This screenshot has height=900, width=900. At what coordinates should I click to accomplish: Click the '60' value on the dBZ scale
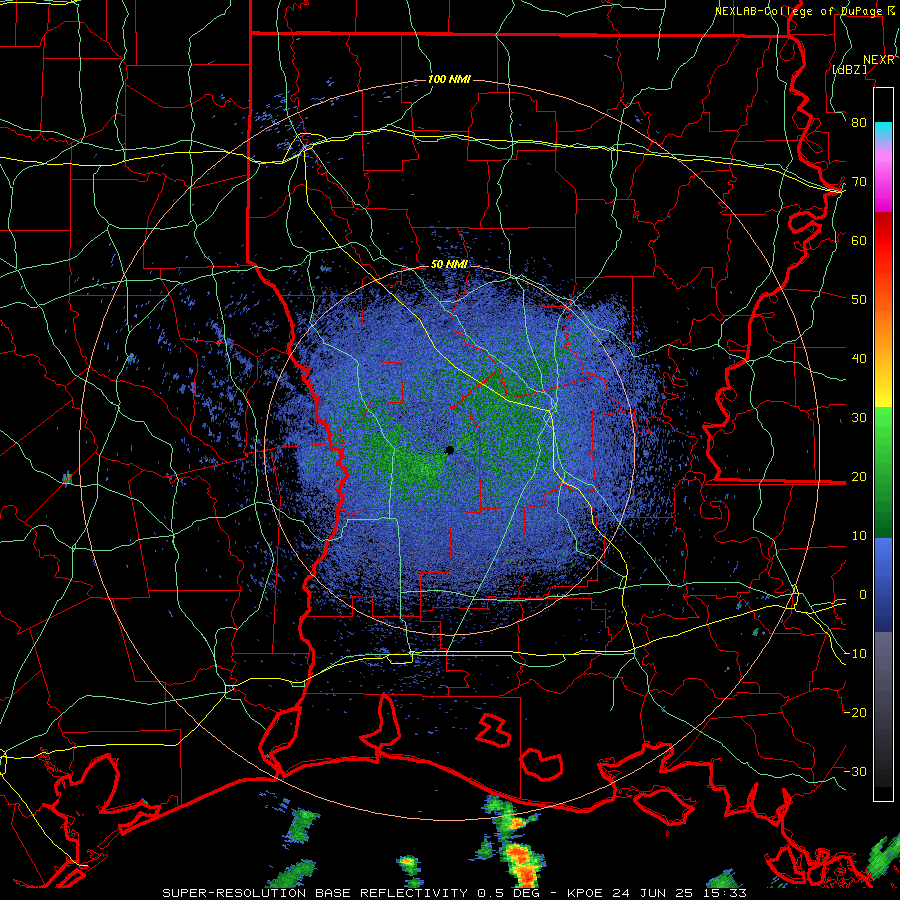[x=859, y=240]
